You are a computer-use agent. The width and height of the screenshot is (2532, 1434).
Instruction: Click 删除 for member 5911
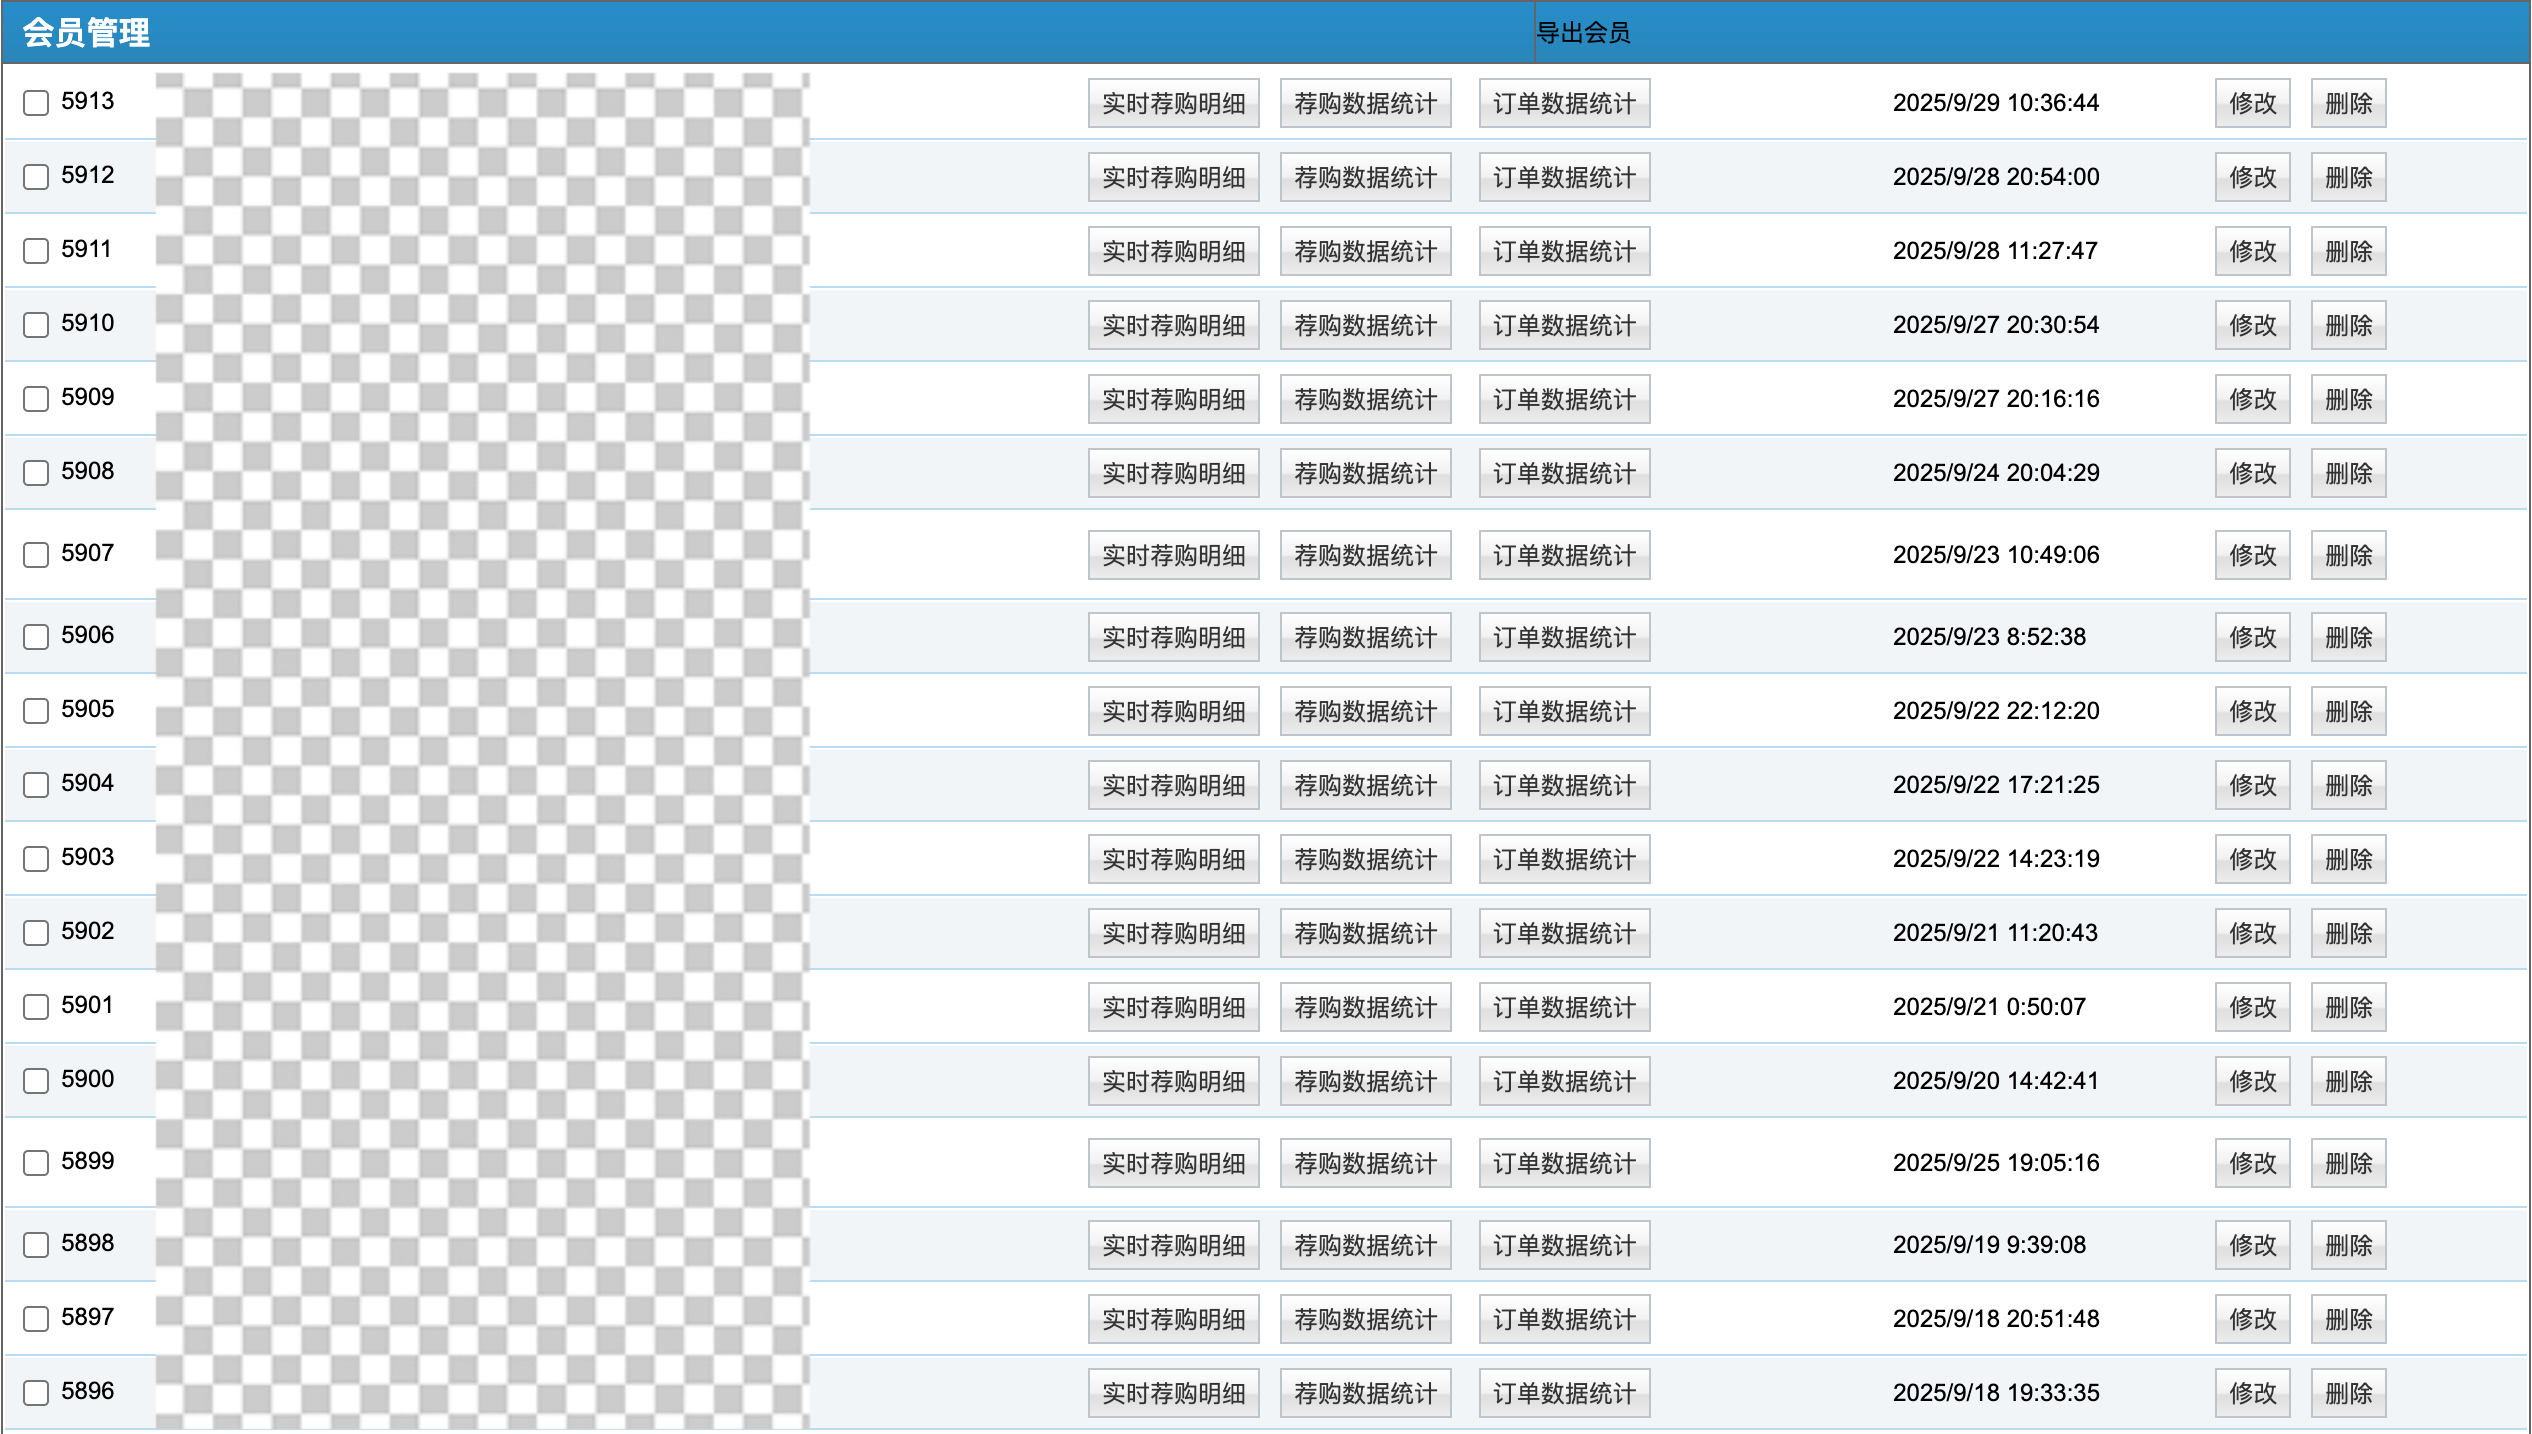coord(2348,251)
